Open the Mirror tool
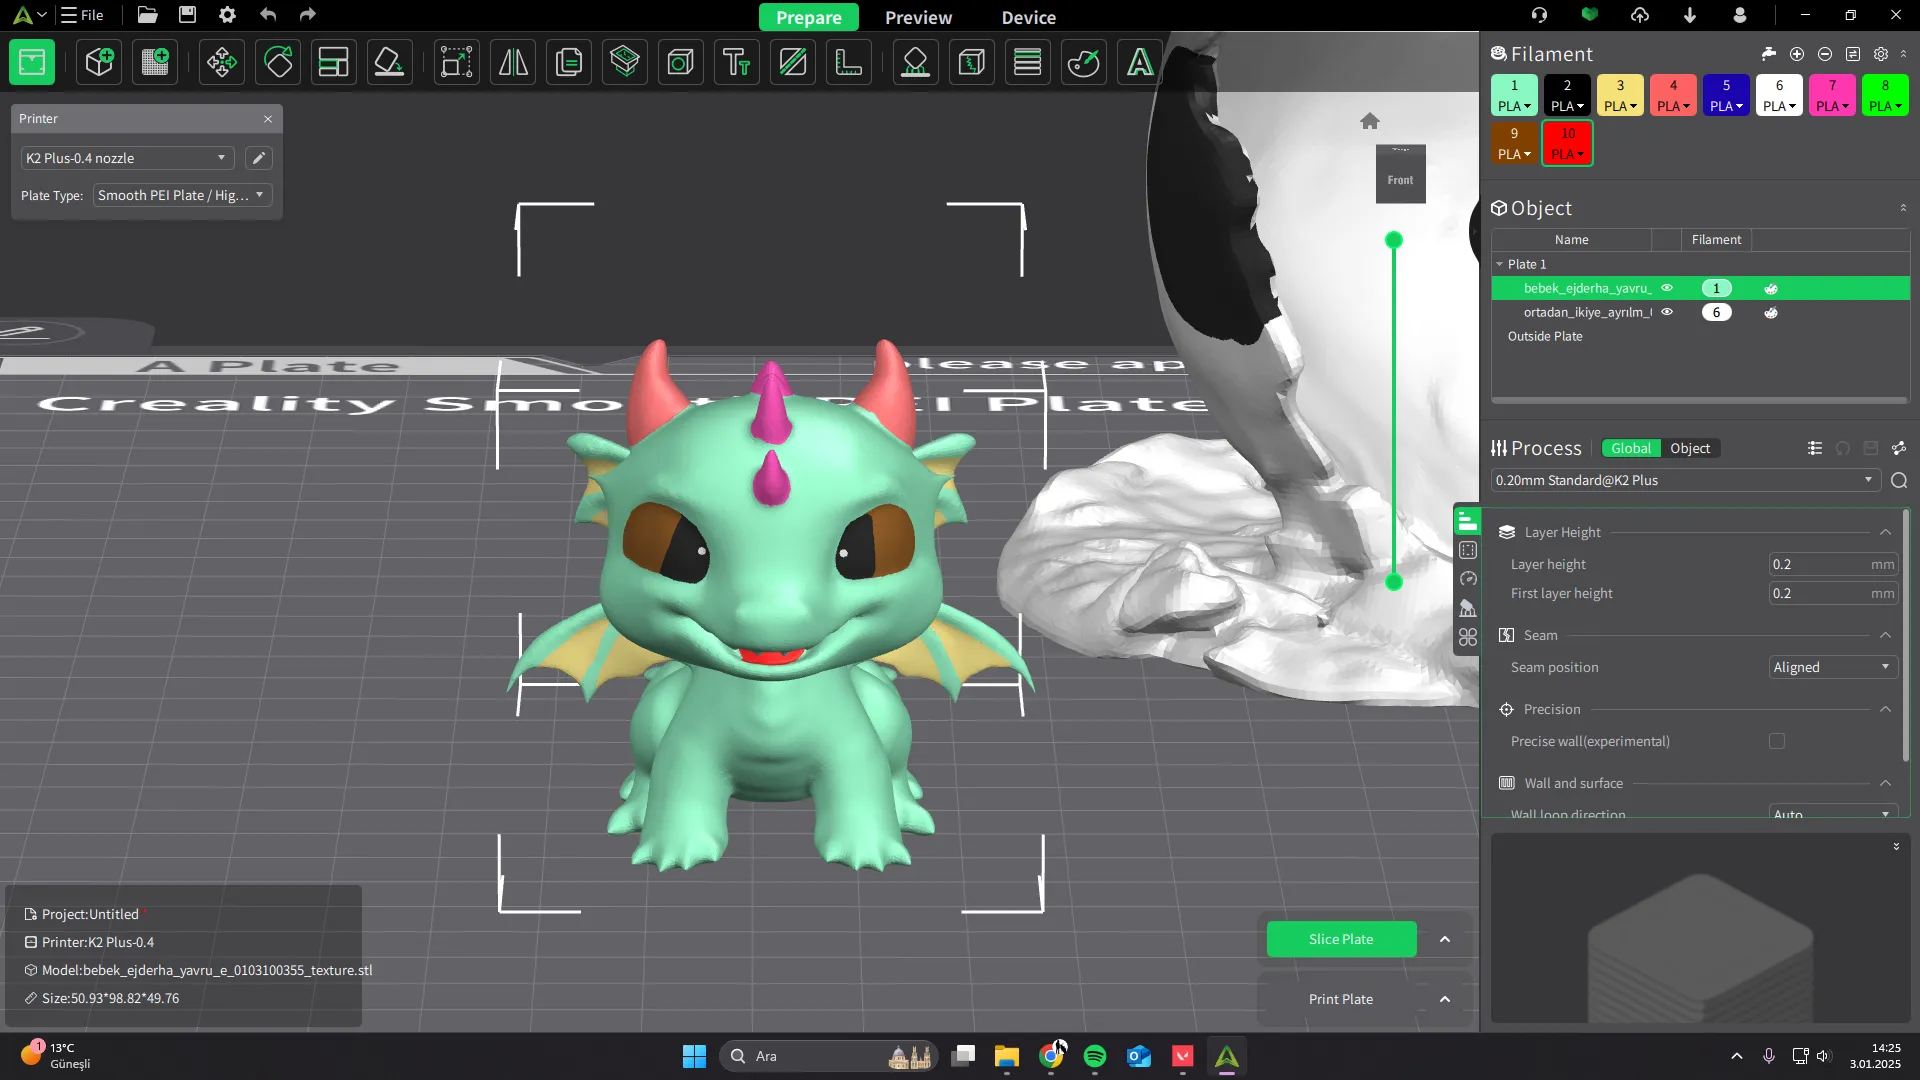1920x1080 pixels. click(513, 62)
